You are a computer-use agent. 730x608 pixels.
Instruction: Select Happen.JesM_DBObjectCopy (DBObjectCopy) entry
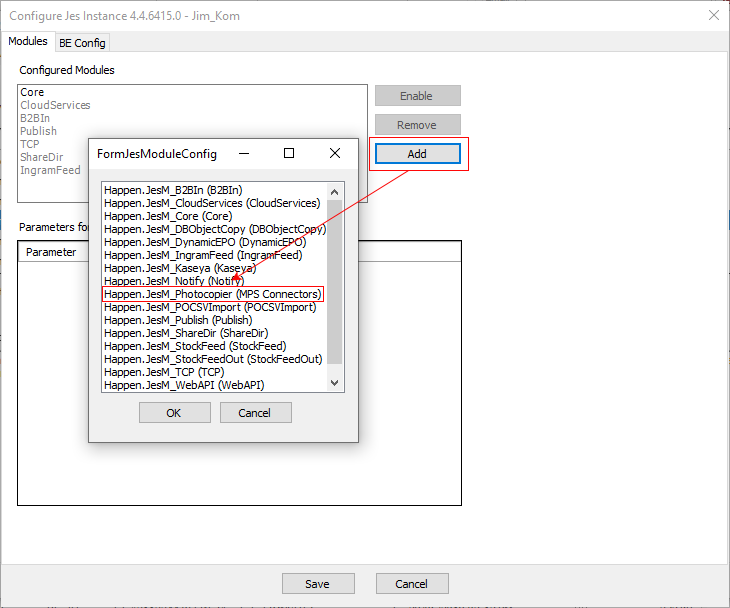pos(214,230)
